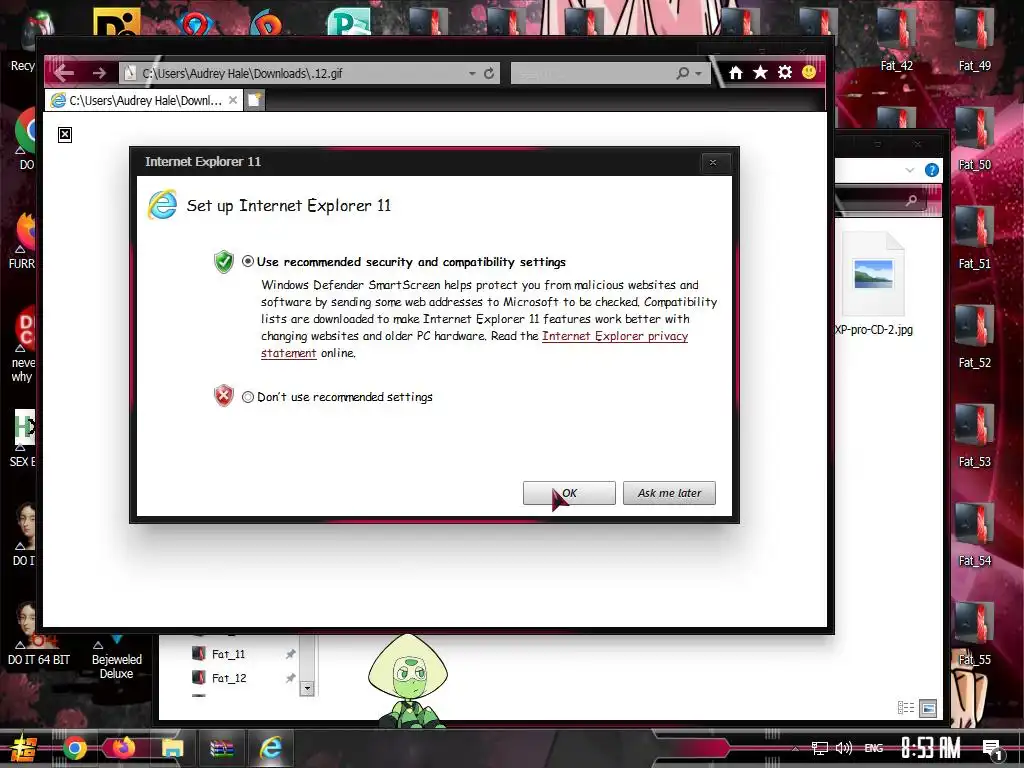Expand the search provider dropdown arrow
Image resolution: width=1024 pixels, height=768 pixels.
coord(698,74)
